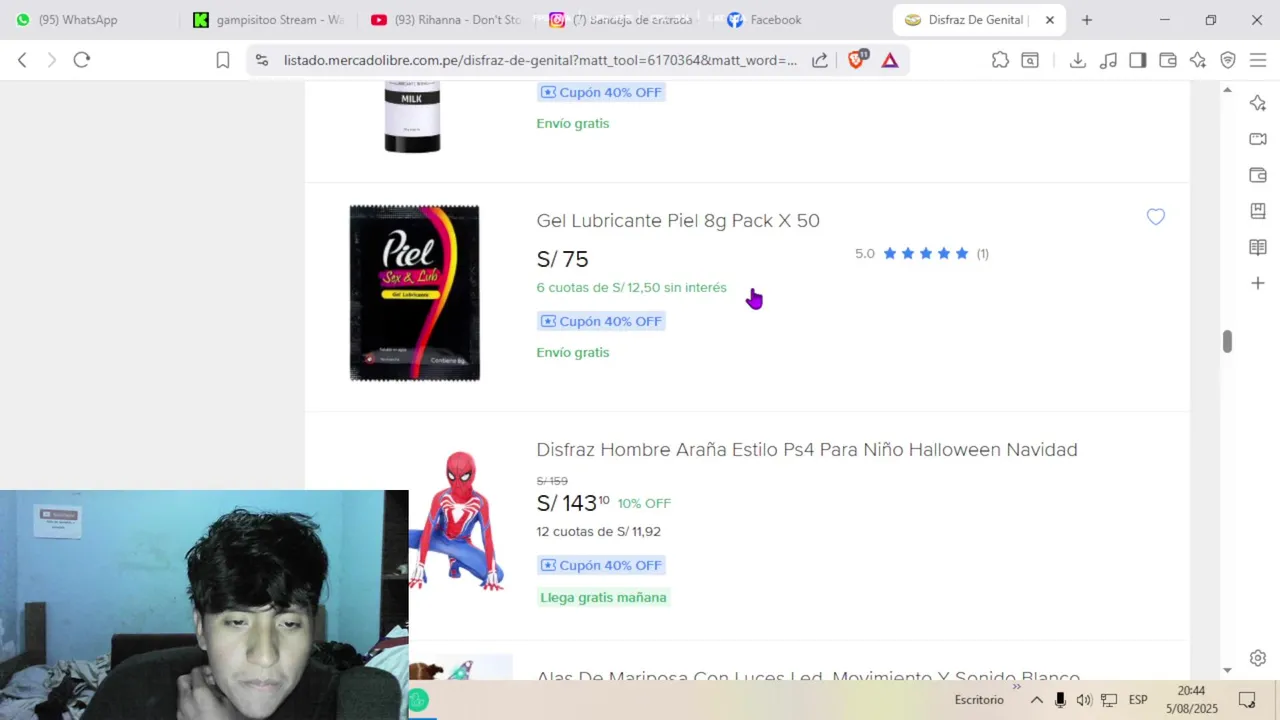Open the Gel Lubricante Piel 8g listing
Screen dimensions: 1280x720
click(x=678, y=221)
